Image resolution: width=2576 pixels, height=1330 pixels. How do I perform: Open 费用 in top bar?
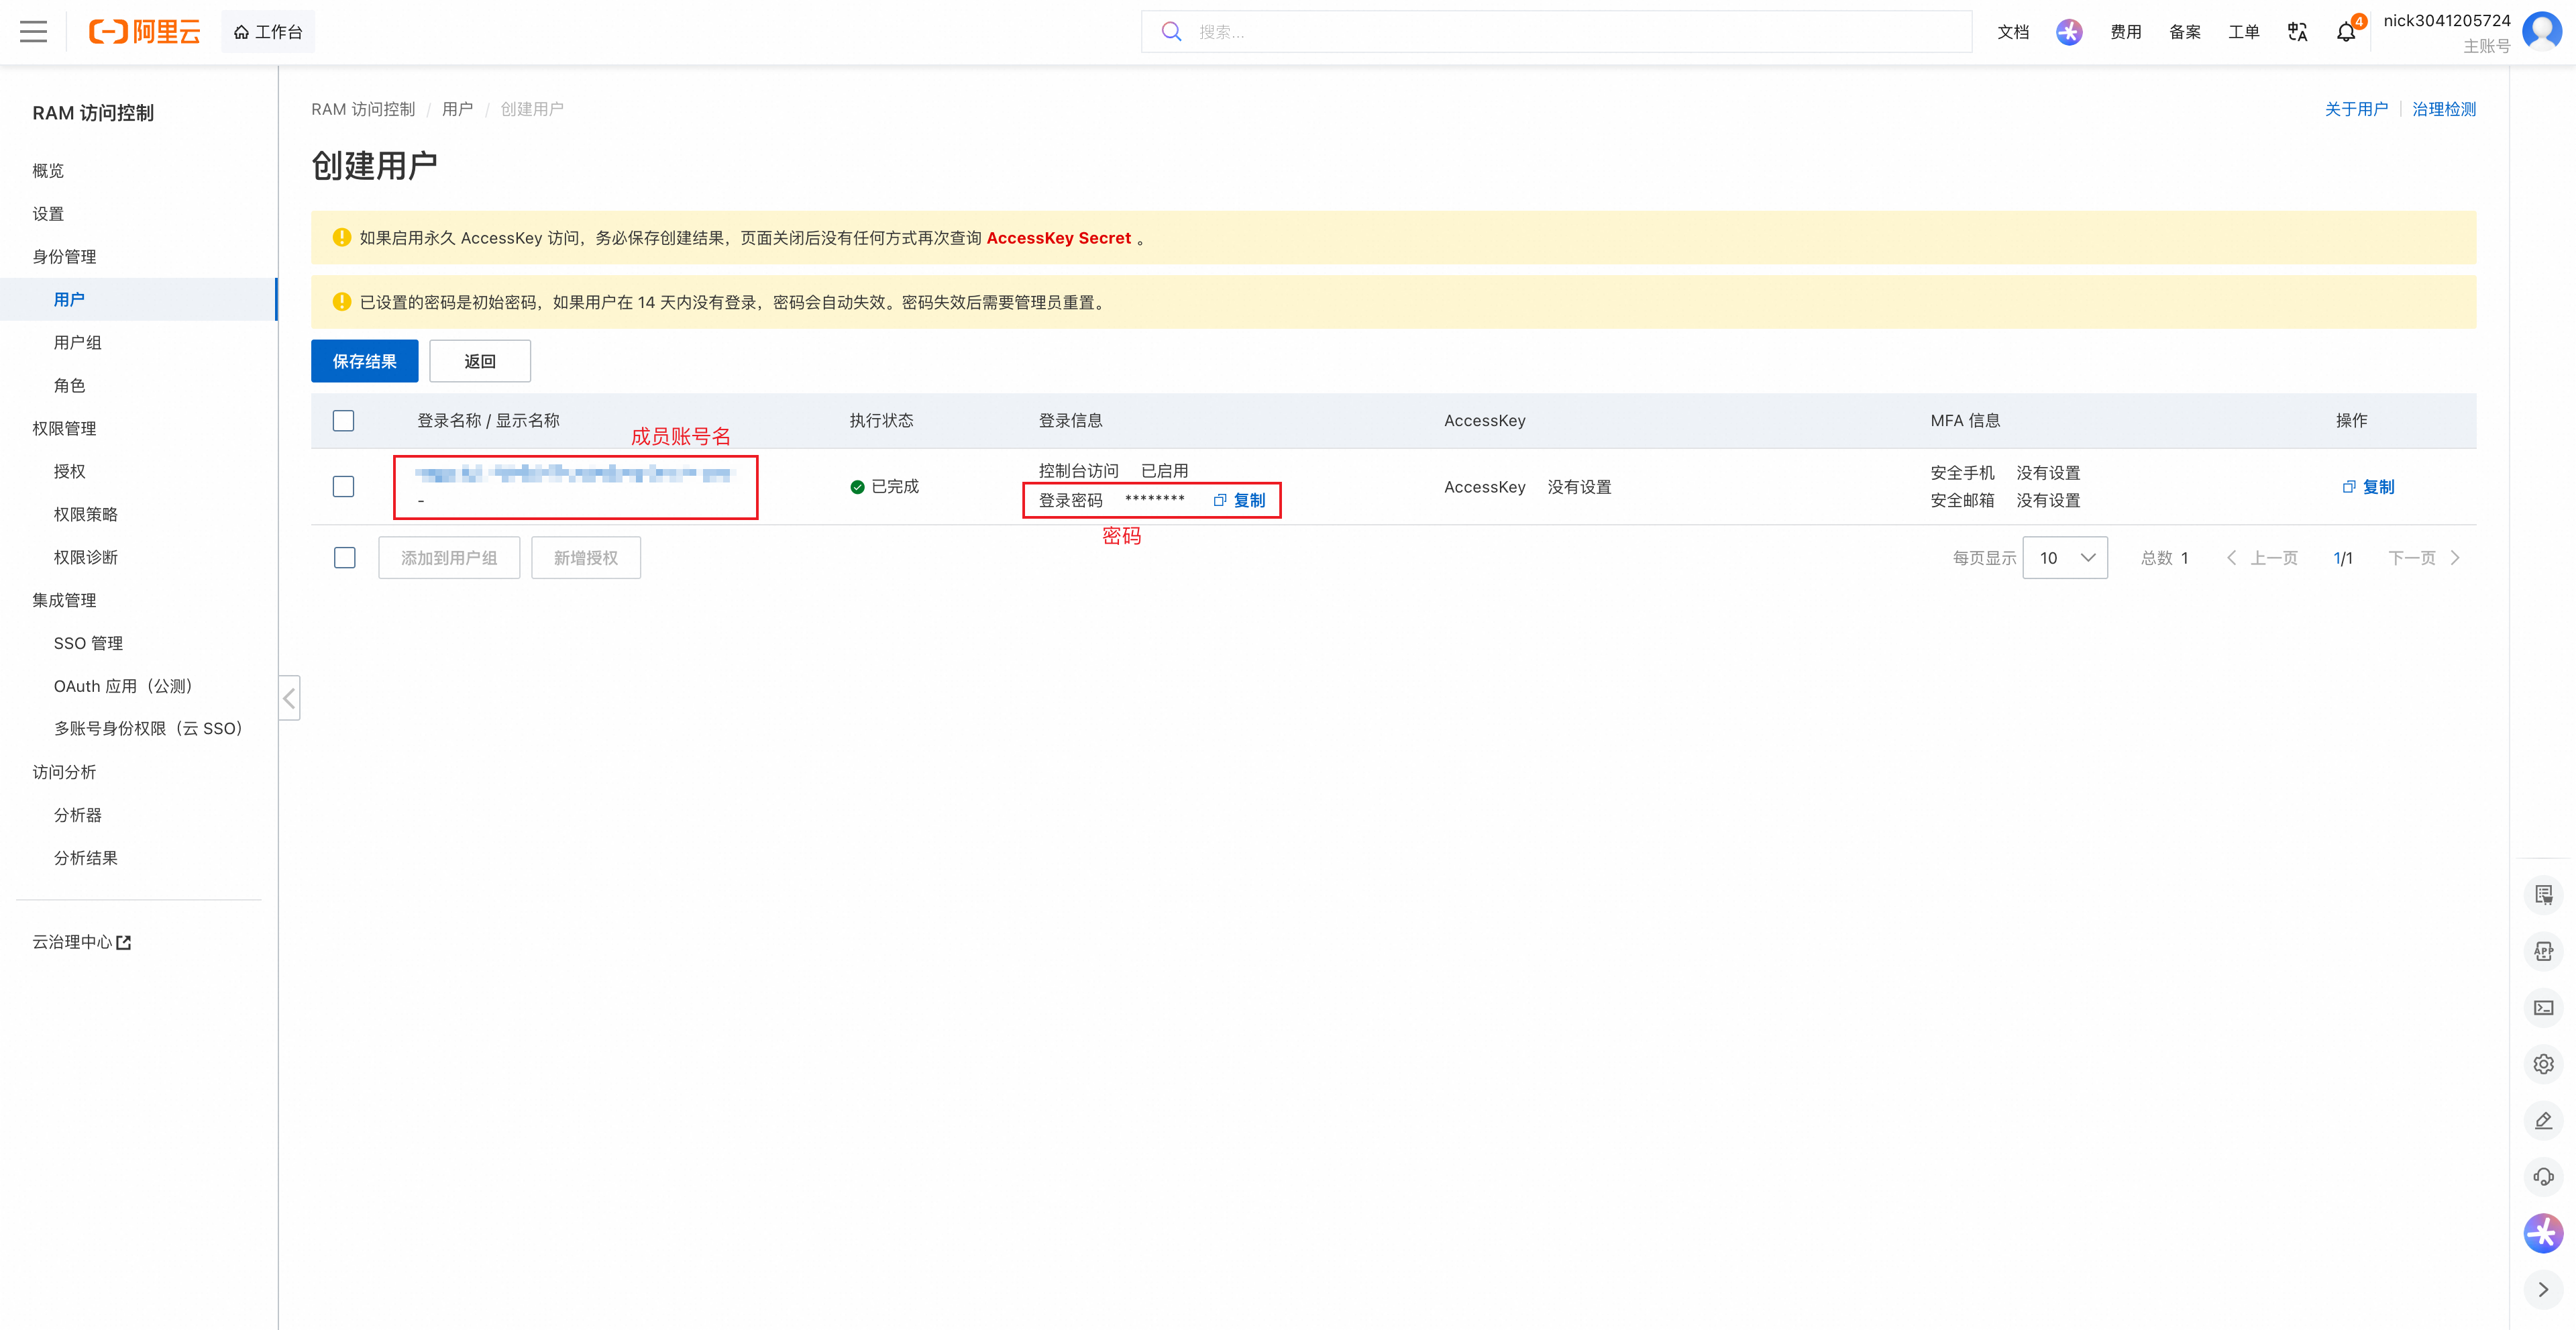pyautogui.click(x=2126, y=32)
